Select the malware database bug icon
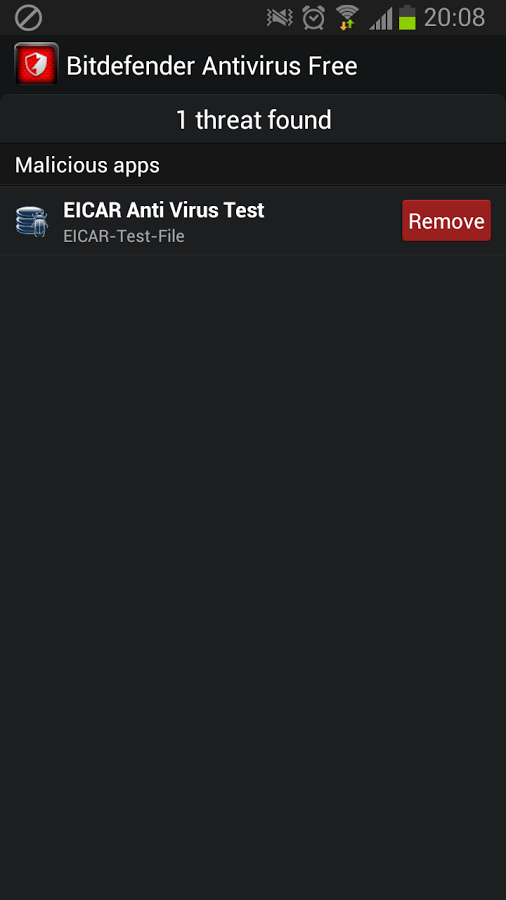This screenshot has height=900, width=506. (32, 220)
